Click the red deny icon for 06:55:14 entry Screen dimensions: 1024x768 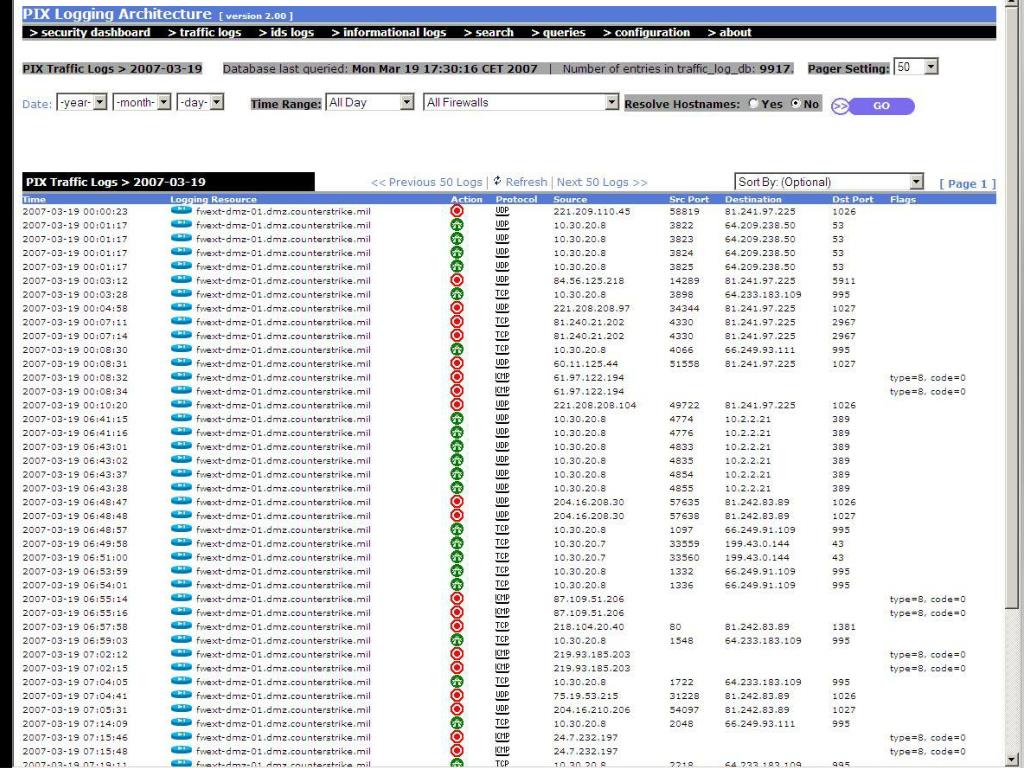[x=457, y=599]
